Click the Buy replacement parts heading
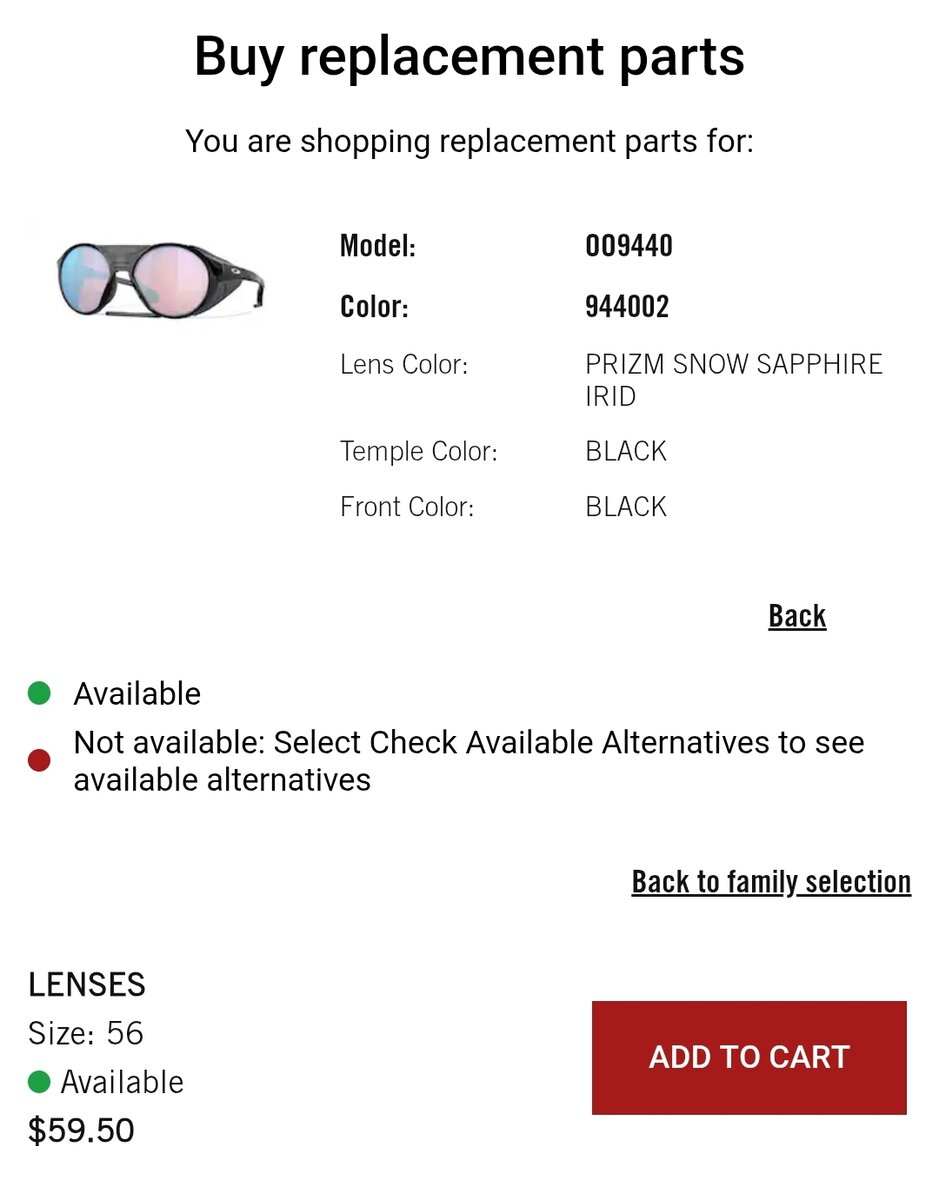 [469, 56]
